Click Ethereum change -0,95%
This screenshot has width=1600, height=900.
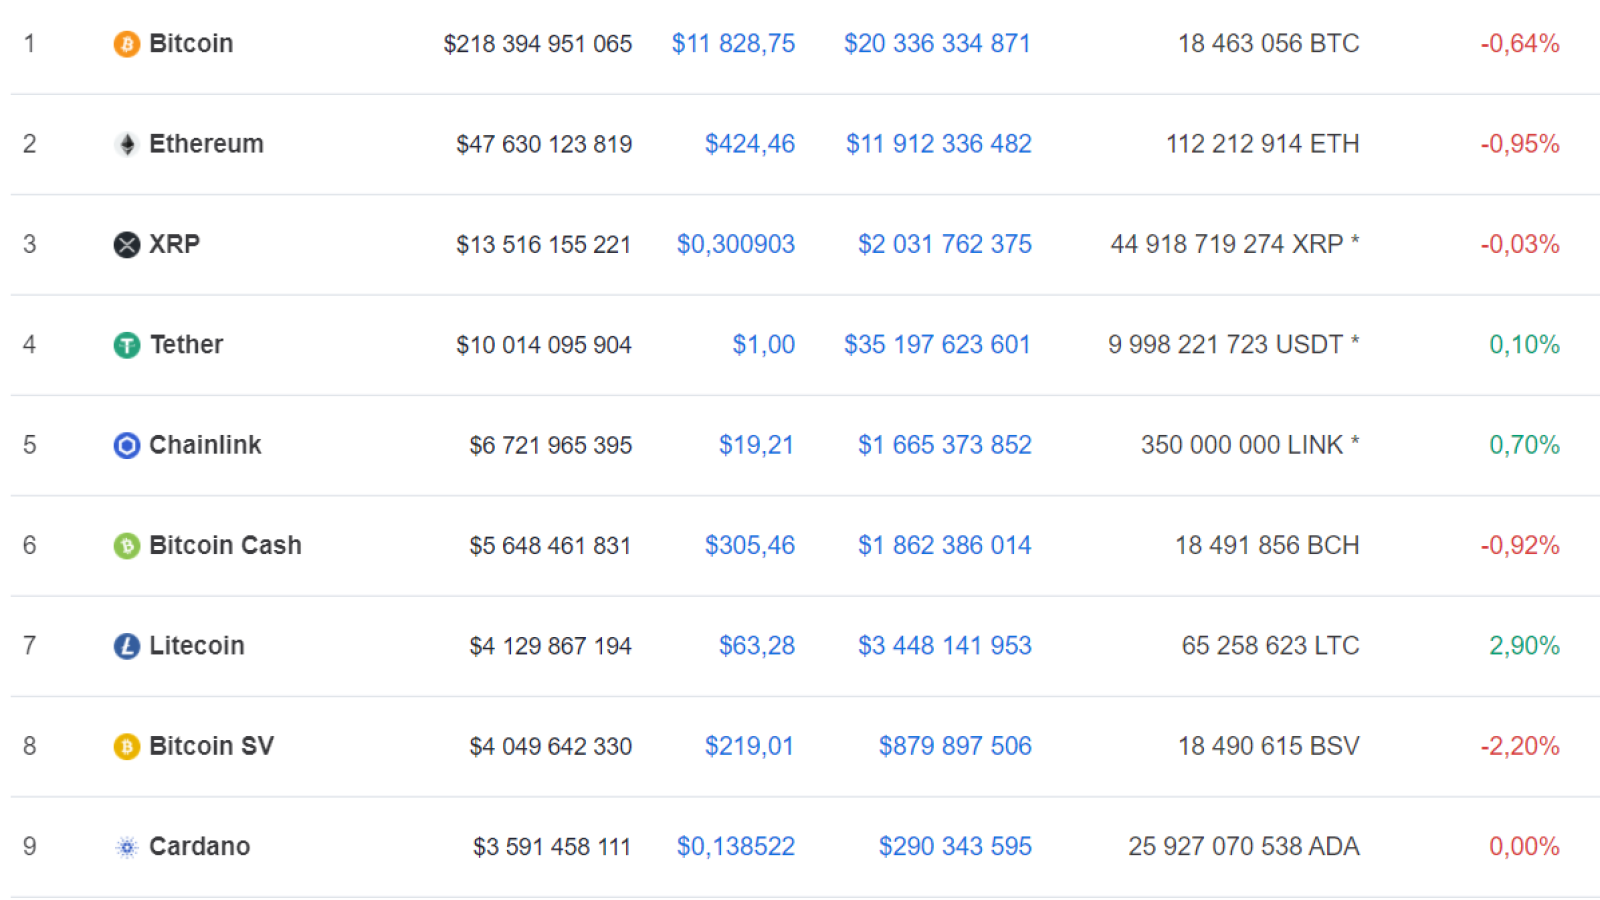1520,144
